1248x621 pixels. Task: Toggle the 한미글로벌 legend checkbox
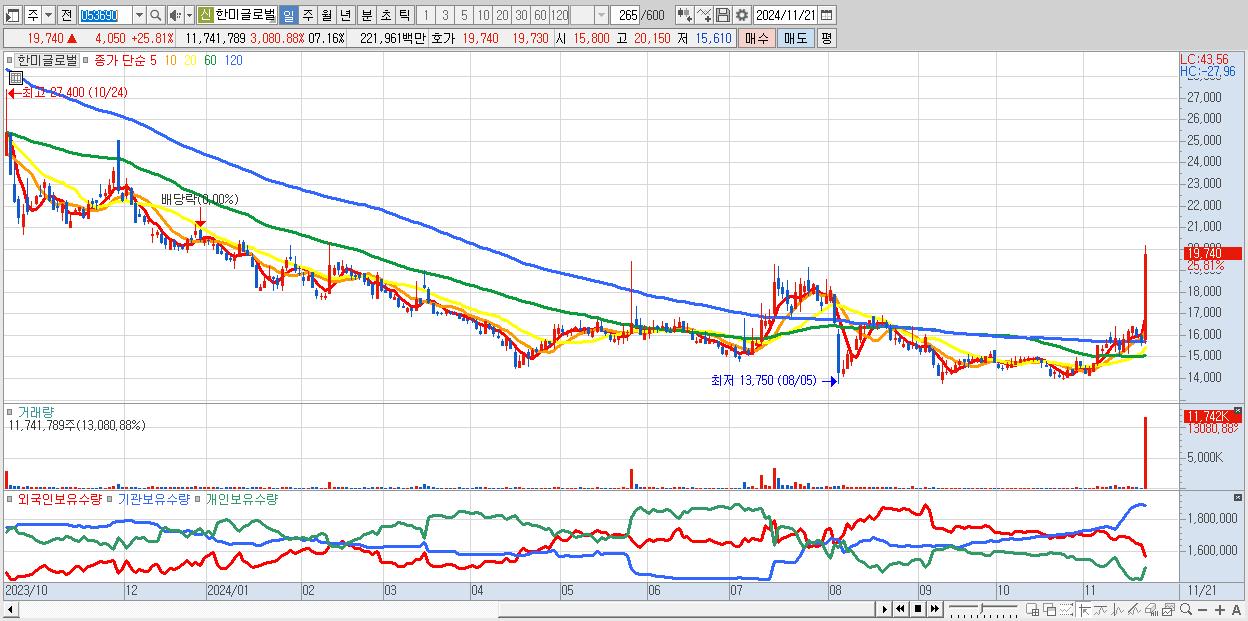(9, 60)
